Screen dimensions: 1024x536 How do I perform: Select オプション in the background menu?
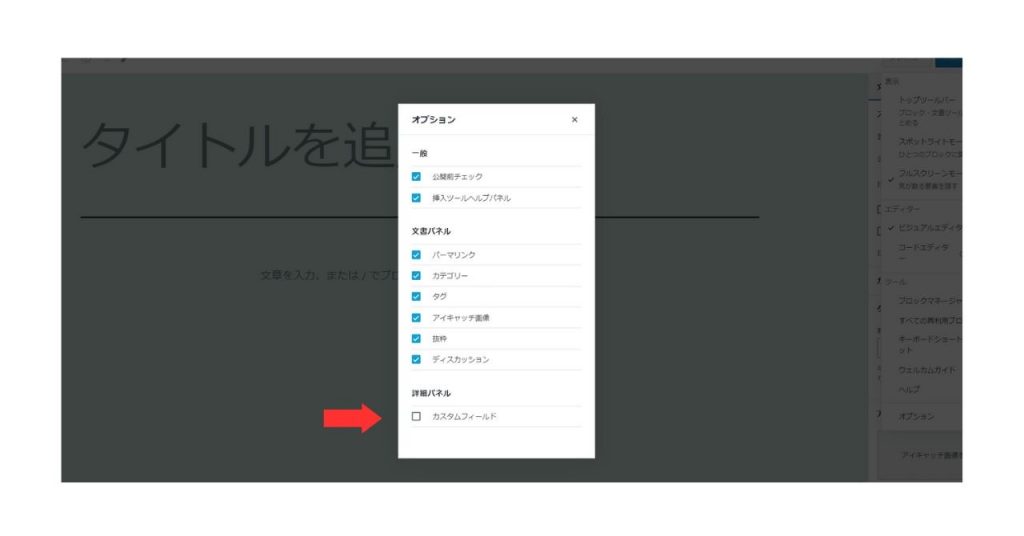point(916,416)
